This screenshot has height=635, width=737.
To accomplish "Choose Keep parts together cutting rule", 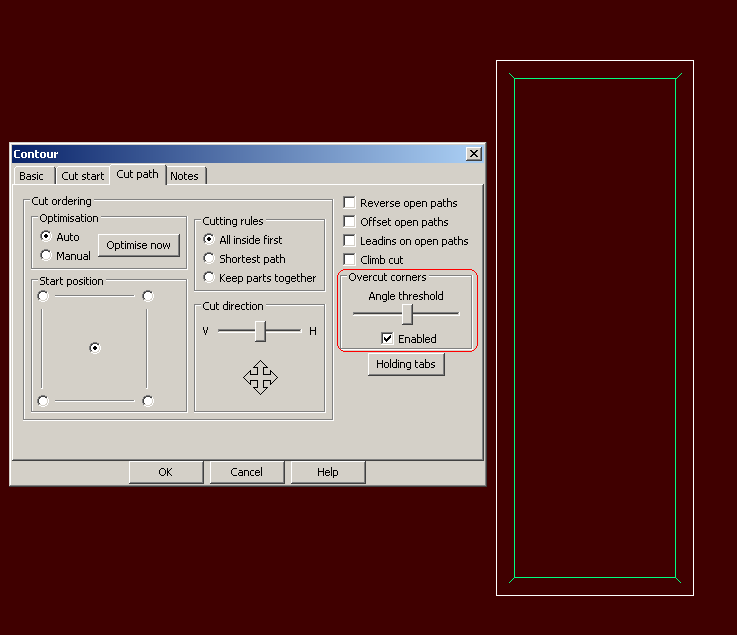I will 209,277.
